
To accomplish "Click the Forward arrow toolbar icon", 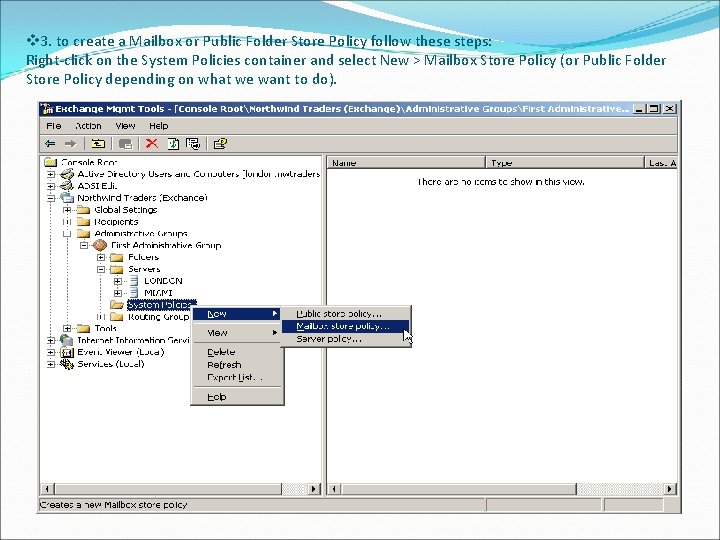I will 70,144.
